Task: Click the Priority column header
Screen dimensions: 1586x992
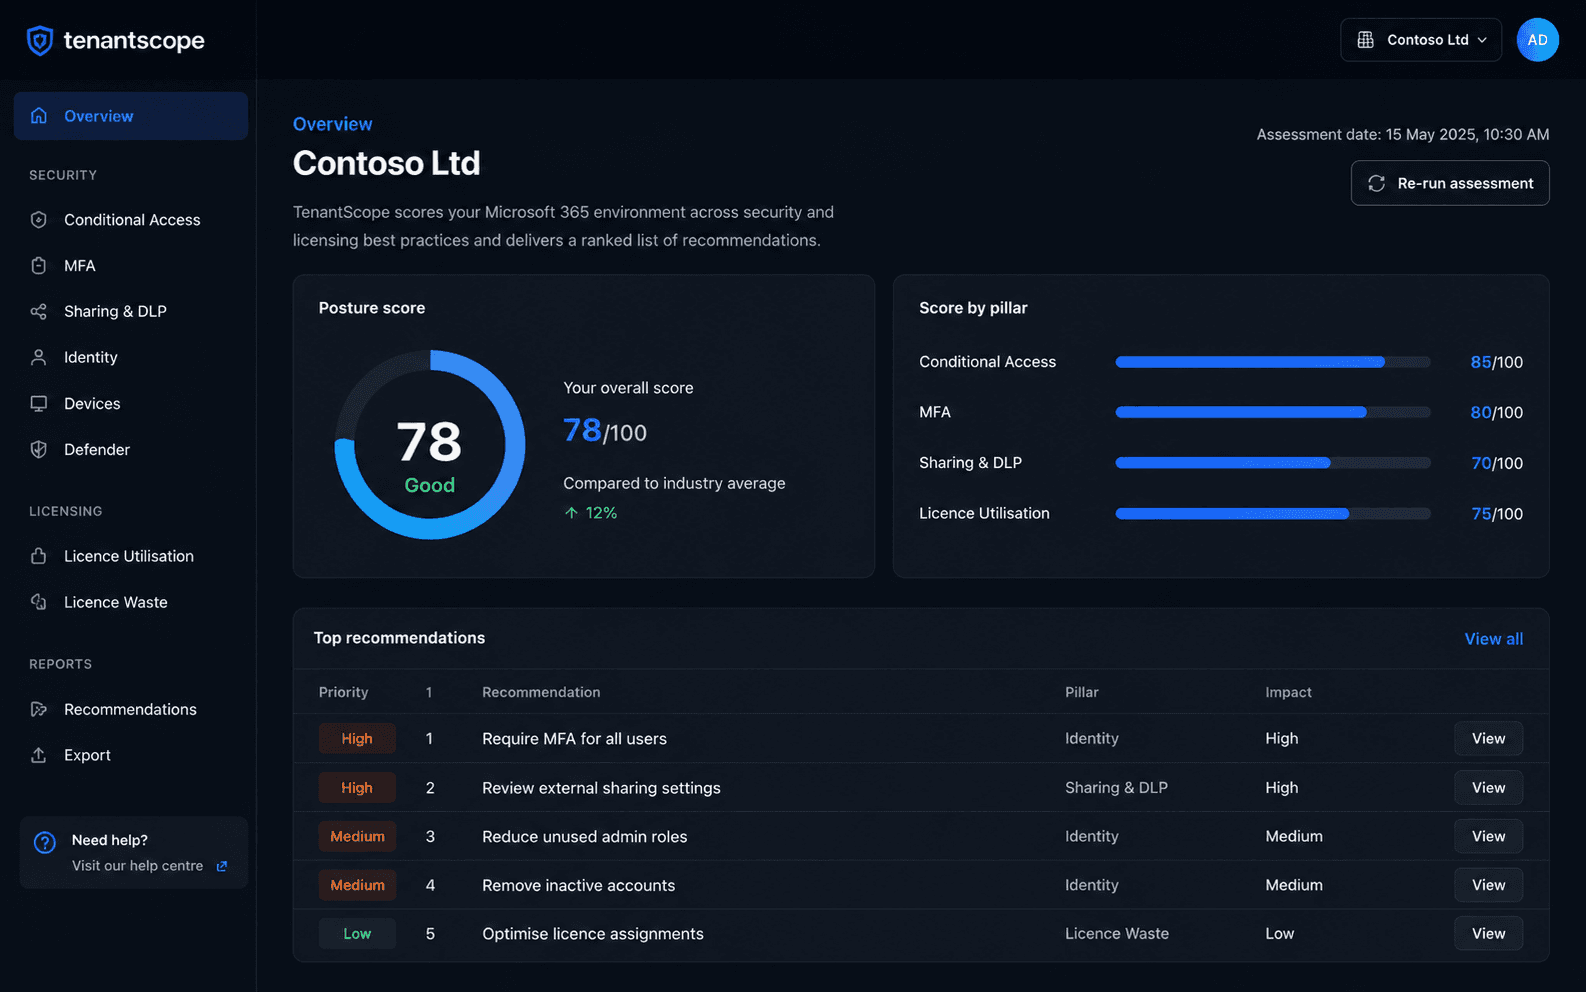Action: pos(343,692)
